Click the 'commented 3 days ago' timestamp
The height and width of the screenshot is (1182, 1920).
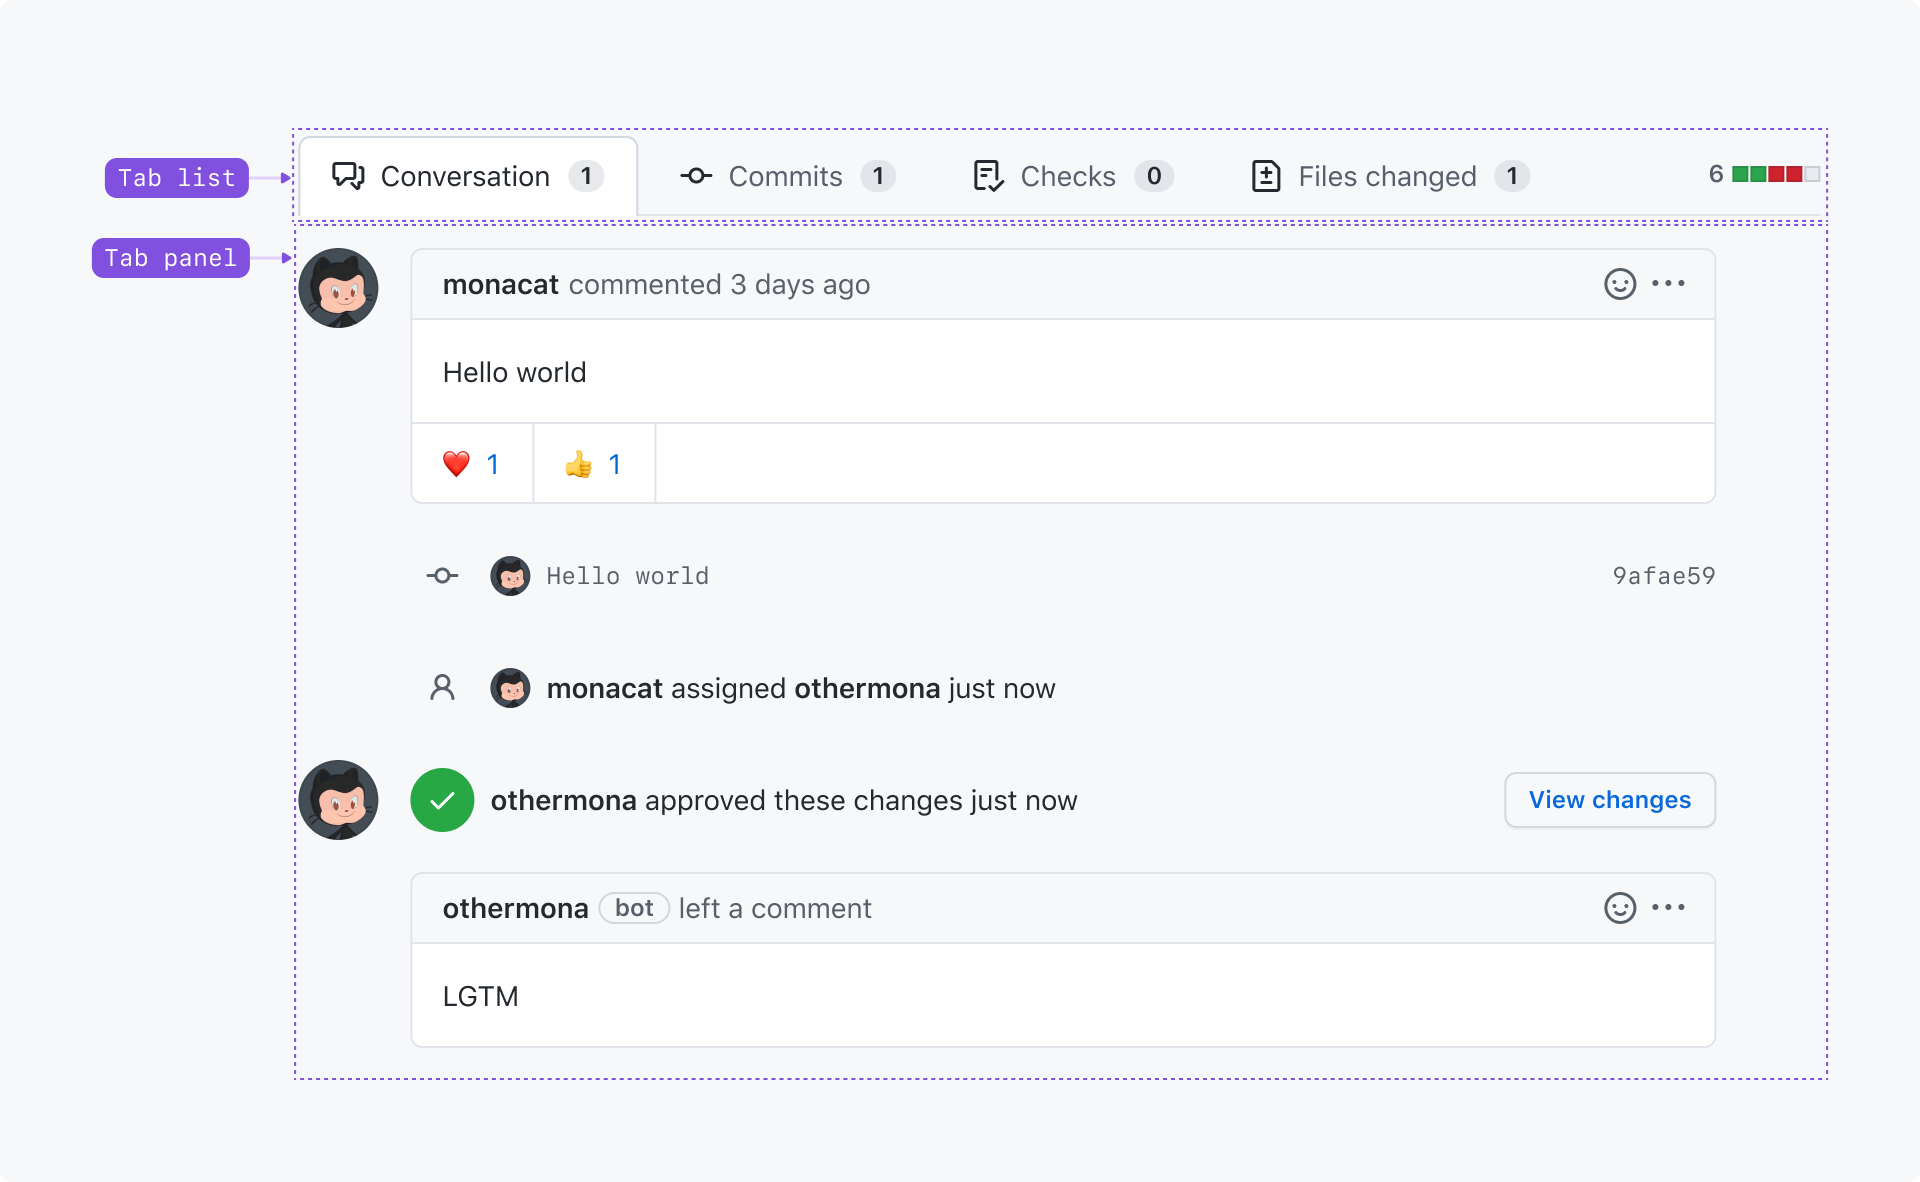tap(719, 285)
